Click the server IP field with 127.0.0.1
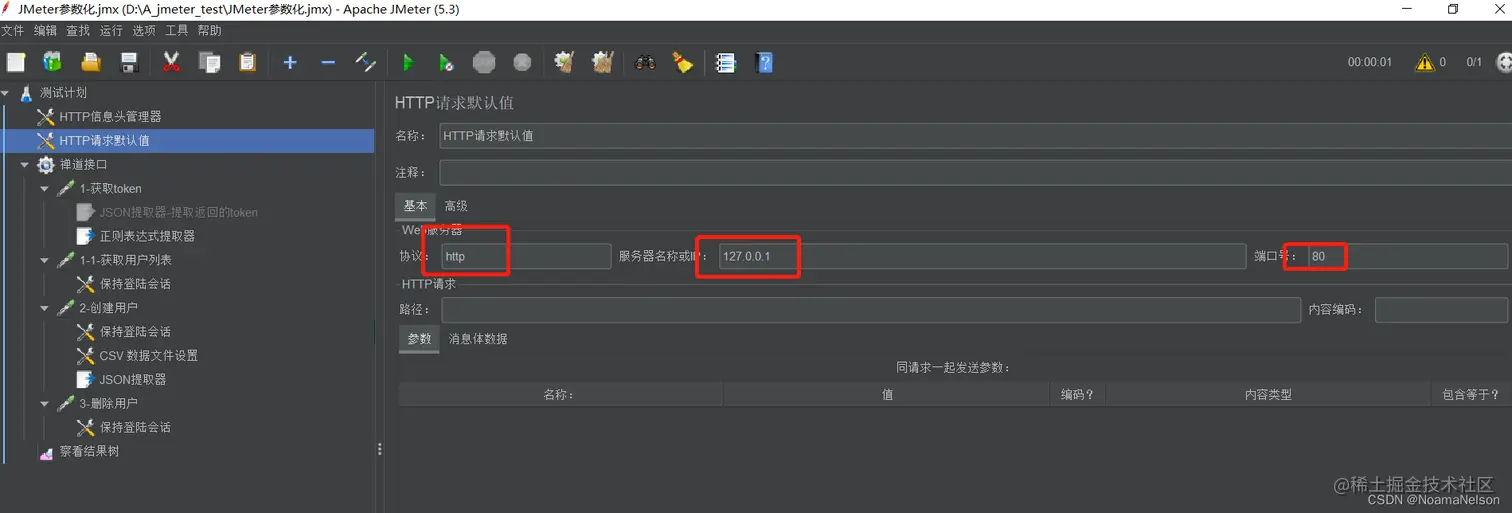 [982, 256]
